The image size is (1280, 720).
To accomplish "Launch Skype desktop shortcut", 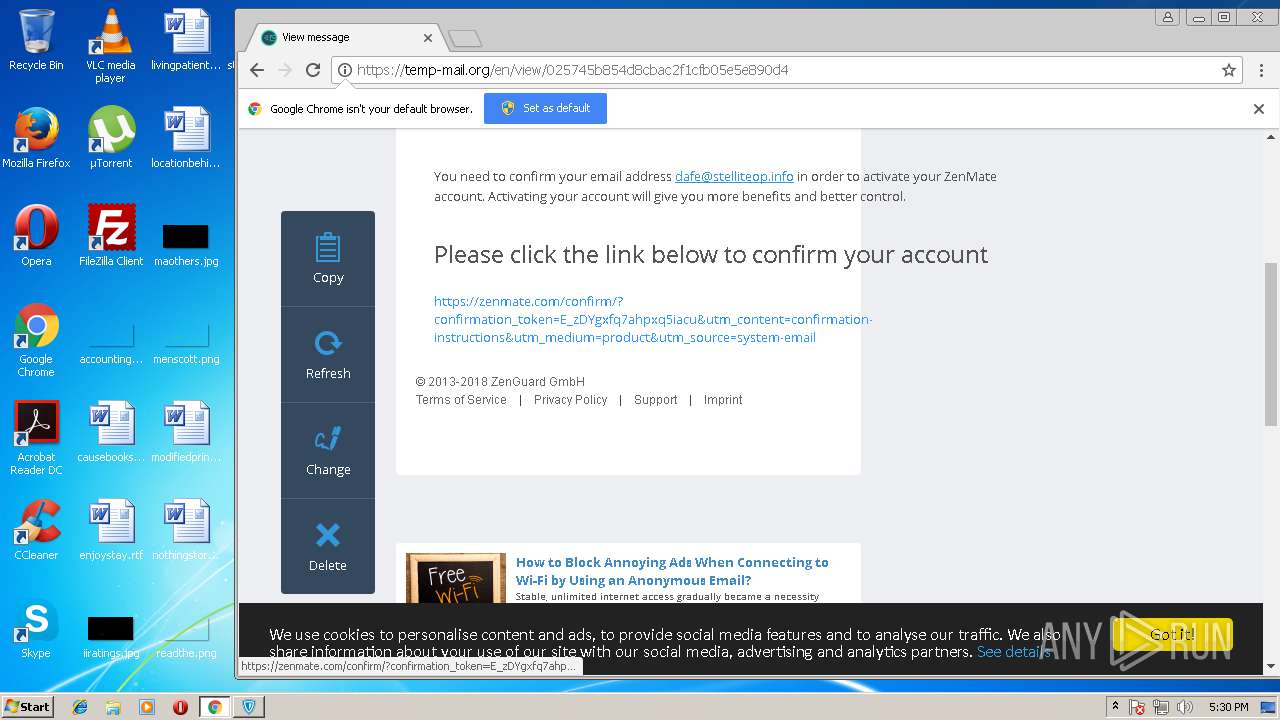I will coord(36,628).
